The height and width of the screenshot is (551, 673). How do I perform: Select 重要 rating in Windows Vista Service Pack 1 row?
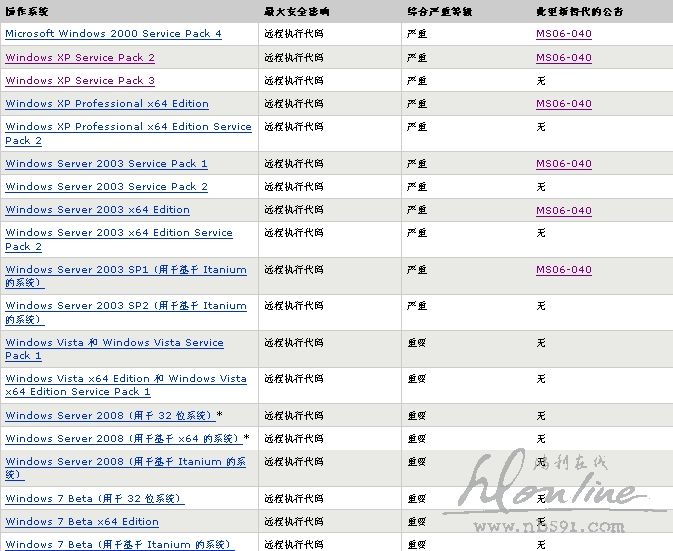pos(417,342)
